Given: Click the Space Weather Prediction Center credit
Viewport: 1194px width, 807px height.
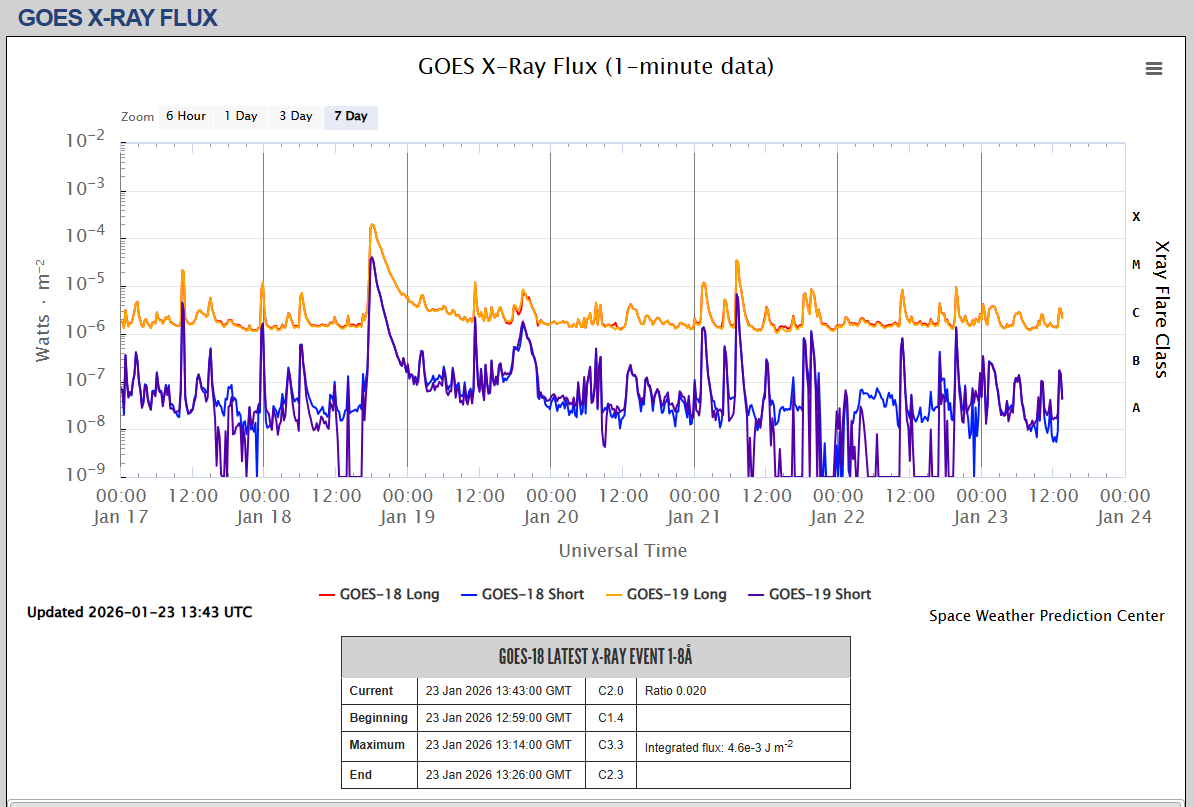Looking at the screenshot, I should tap(1046, 616).
